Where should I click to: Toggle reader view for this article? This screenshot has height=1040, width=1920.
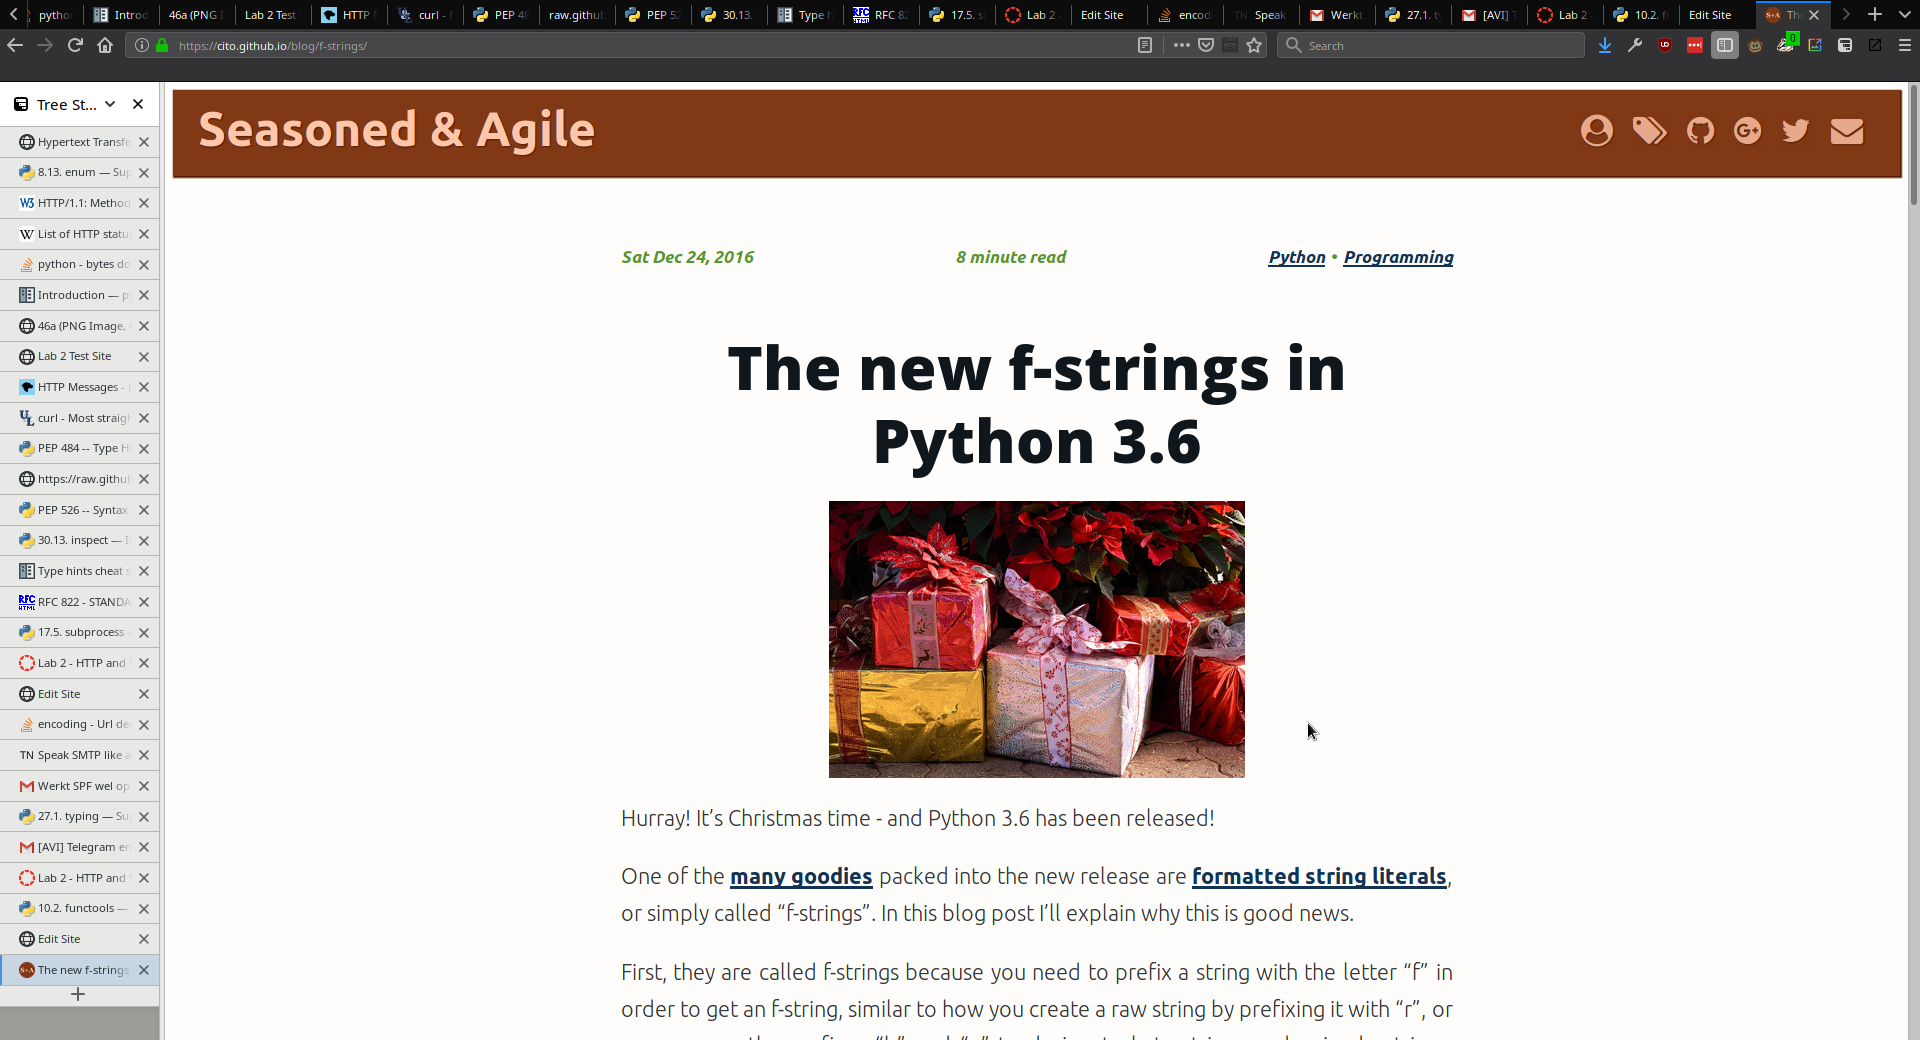click(x=1145, y=45)
